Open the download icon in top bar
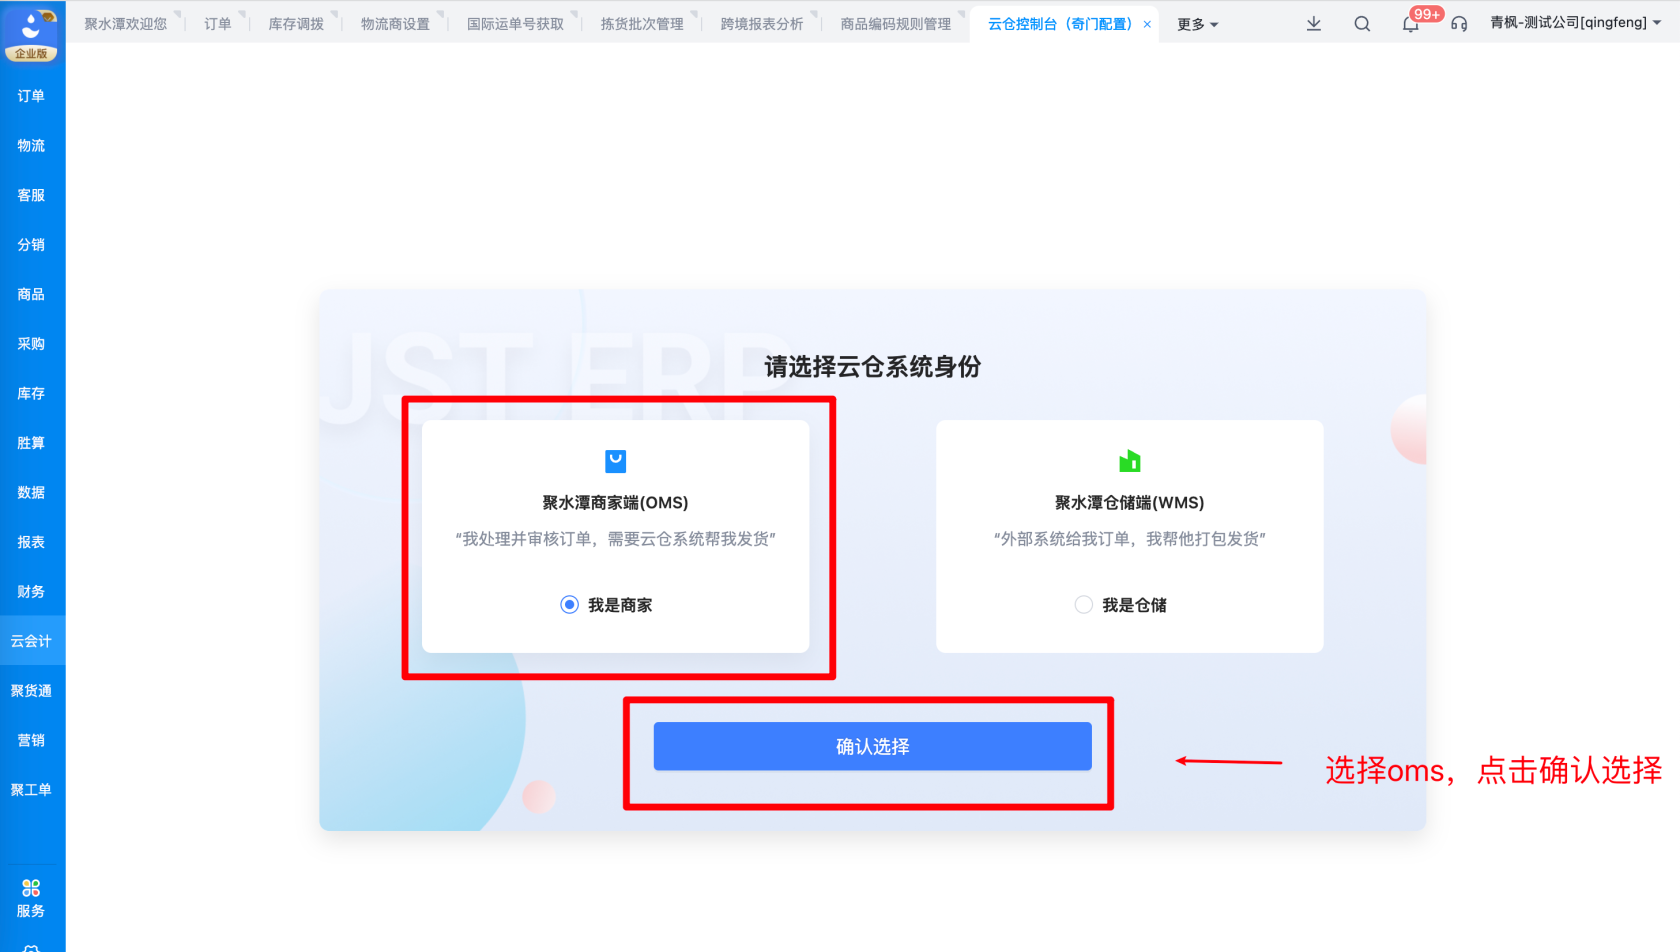Viewport: 1680px width, 952px height. pyautogui.click(x=1314, y=23)
